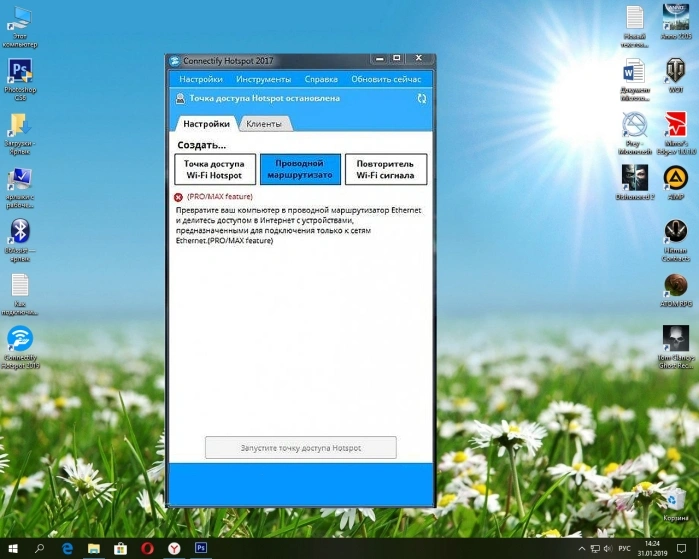Select the Dishonored 2 desktop icon
Screen dimensions: 699x559
click(635, 182)
